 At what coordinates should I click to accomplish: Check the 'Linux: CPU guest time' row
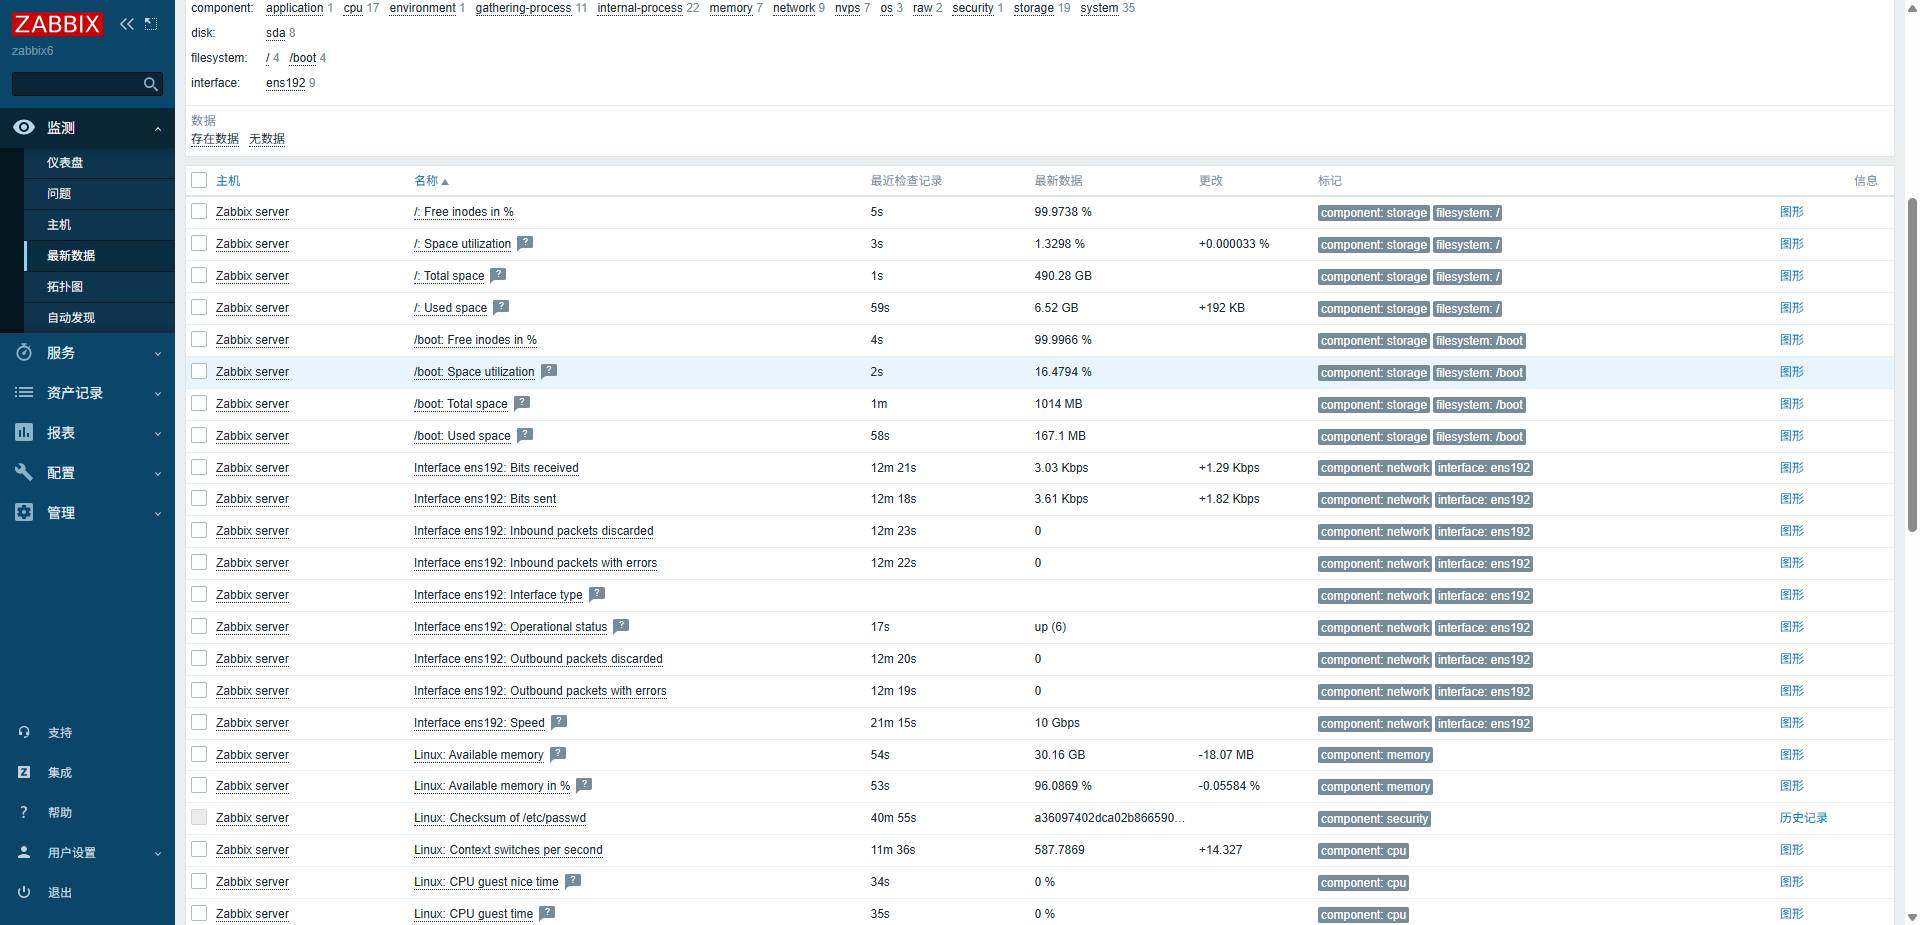pyautogui.click(x=199, y=913)
